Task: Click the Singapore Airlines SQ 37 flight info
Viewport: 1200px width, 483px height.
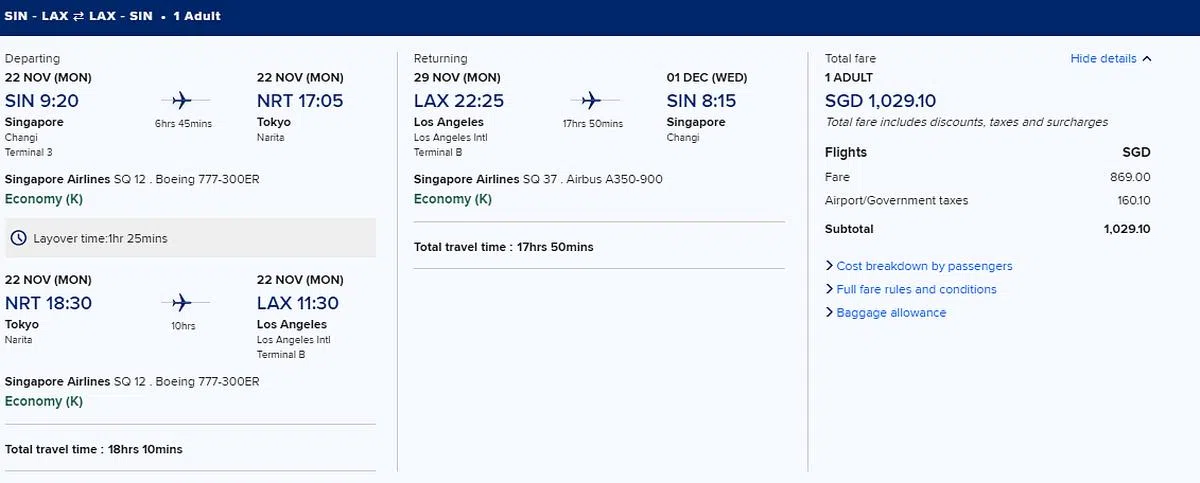Action: coord(538,179)
